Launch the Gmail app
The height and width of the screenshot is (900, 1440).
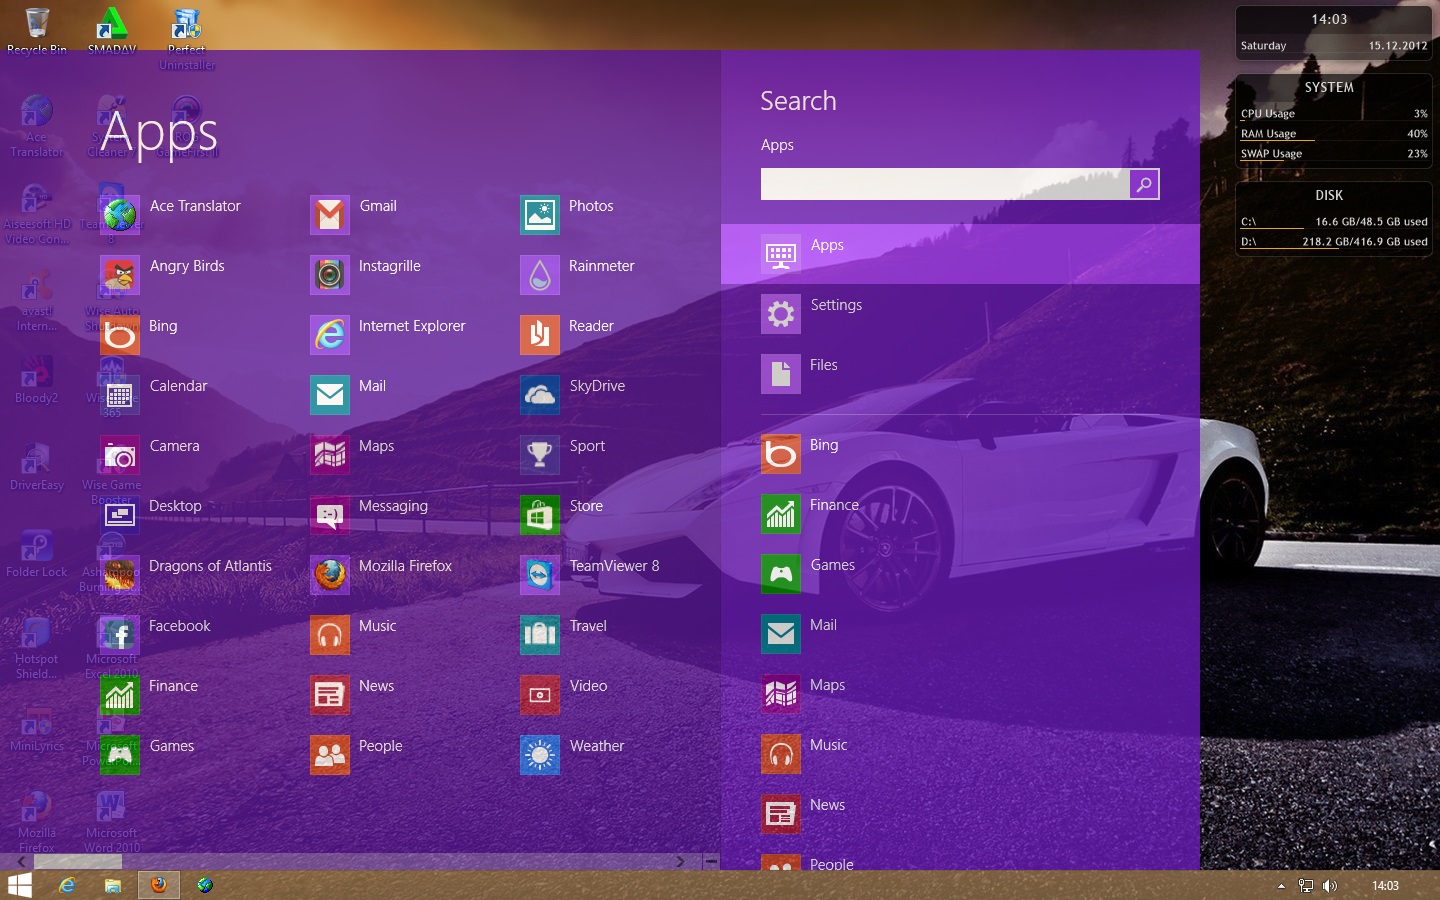click(330, 215)
